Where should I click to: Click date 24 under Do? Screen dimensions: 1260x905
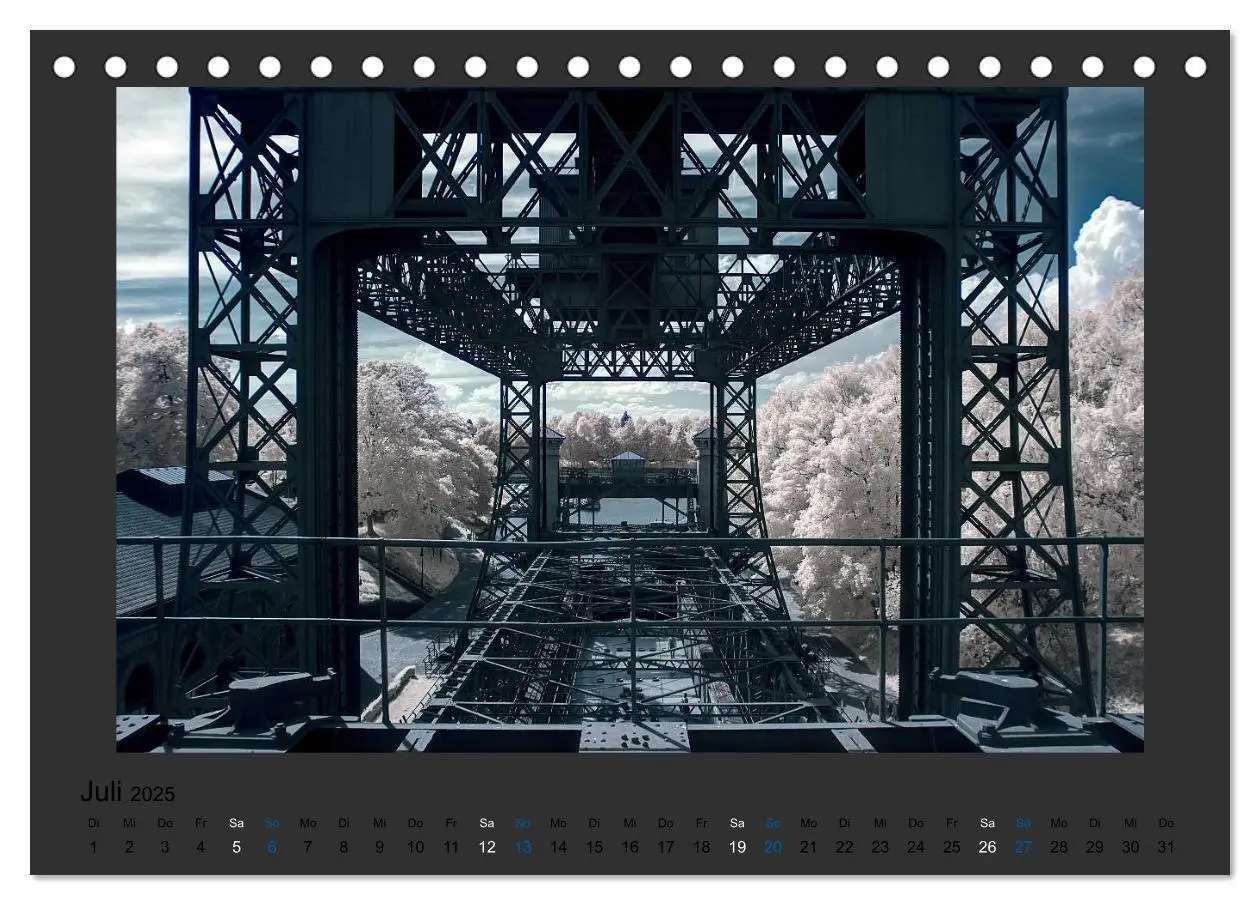point(916,847)
